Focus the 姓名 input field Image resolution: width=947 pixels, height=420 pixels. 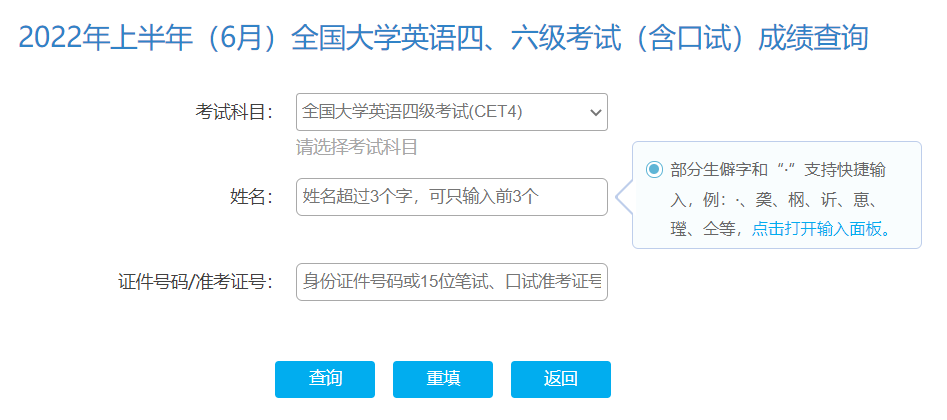[x=451, y=197]
